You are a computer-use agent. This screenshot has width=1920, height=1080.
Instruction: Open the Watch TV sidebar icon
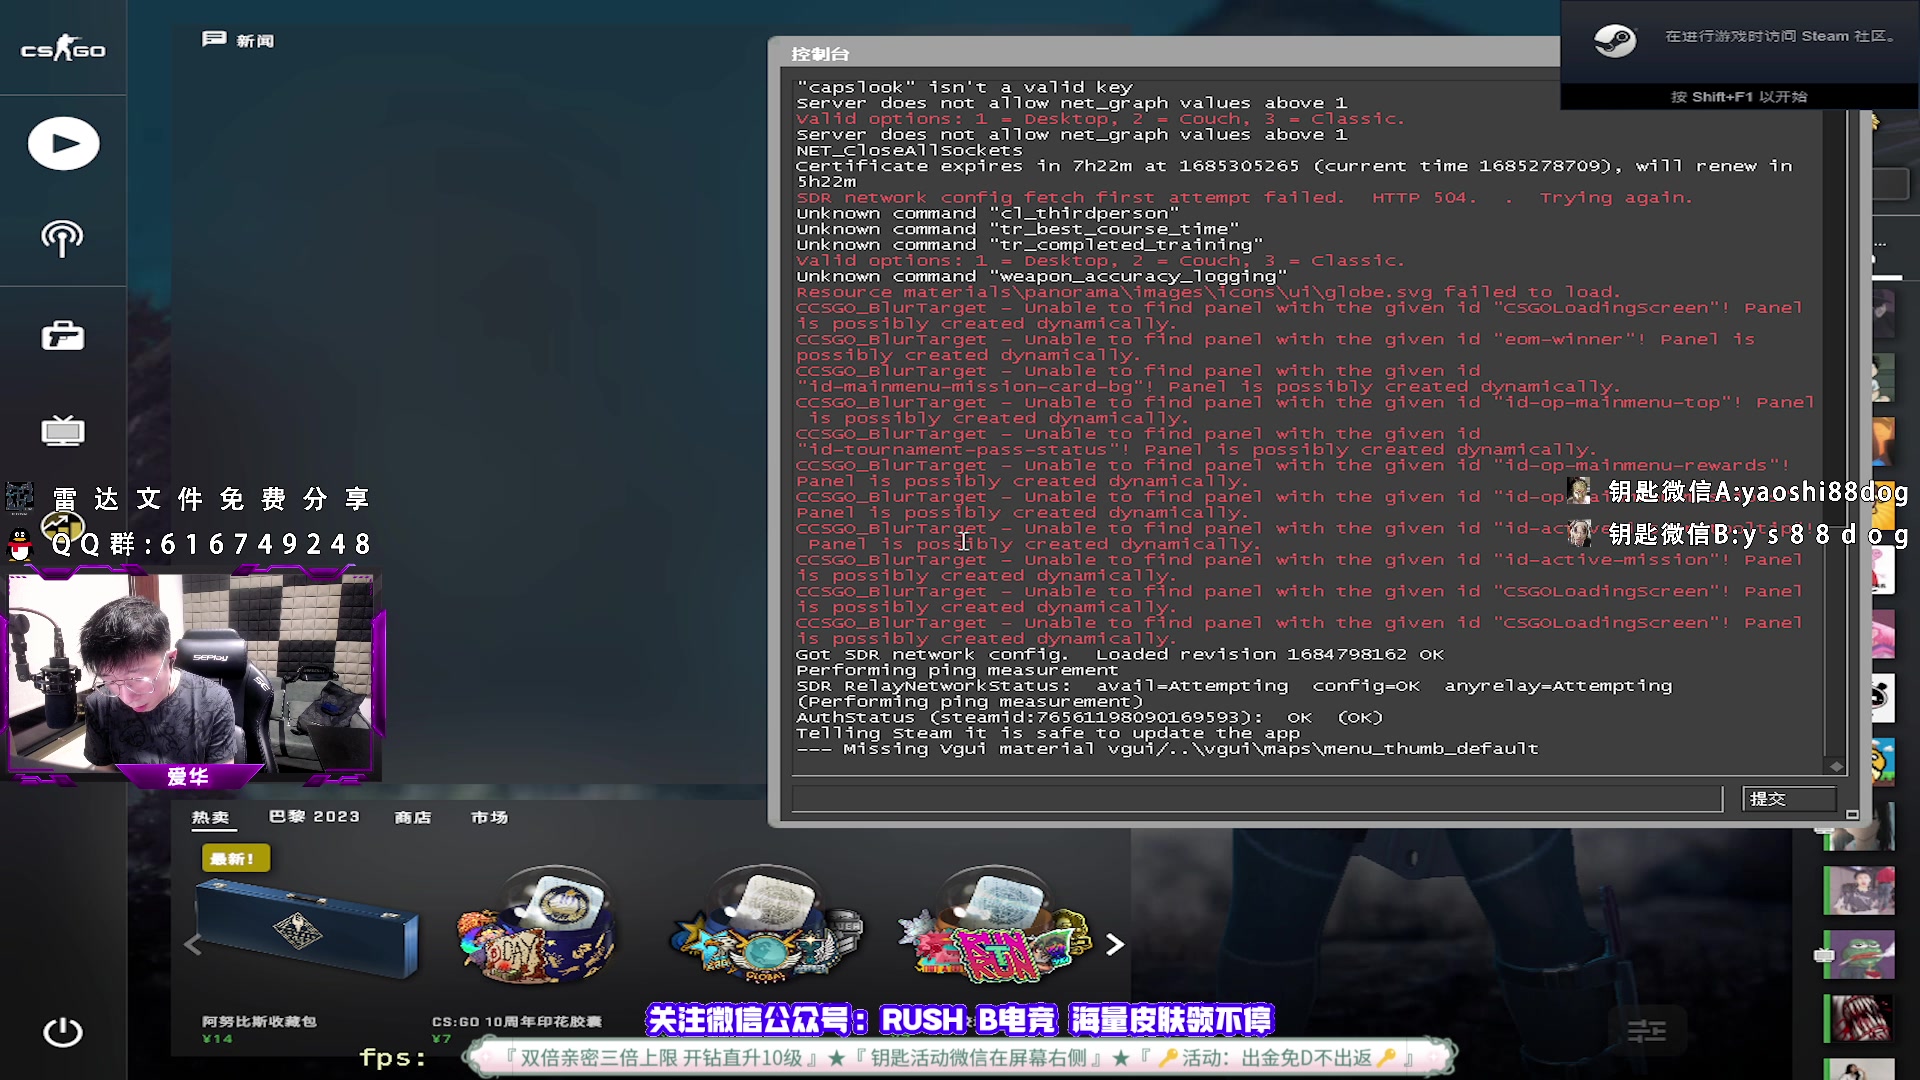click(x=62, y=430)
